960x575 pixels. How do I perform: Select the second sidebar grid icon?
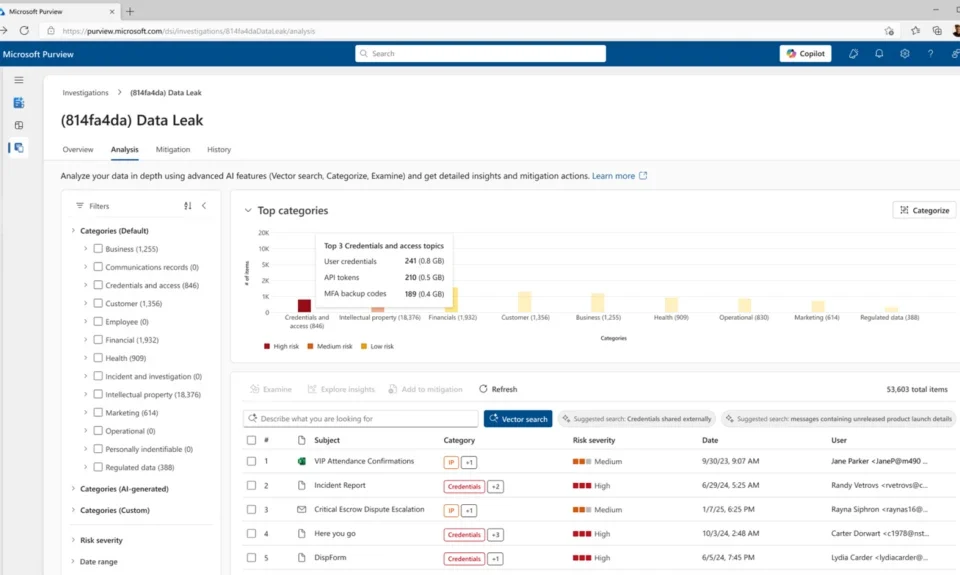(19, 126)
